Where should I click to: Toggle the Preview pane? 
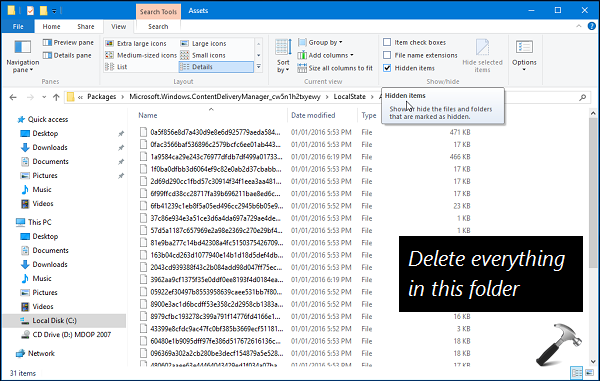click(68, 42)
